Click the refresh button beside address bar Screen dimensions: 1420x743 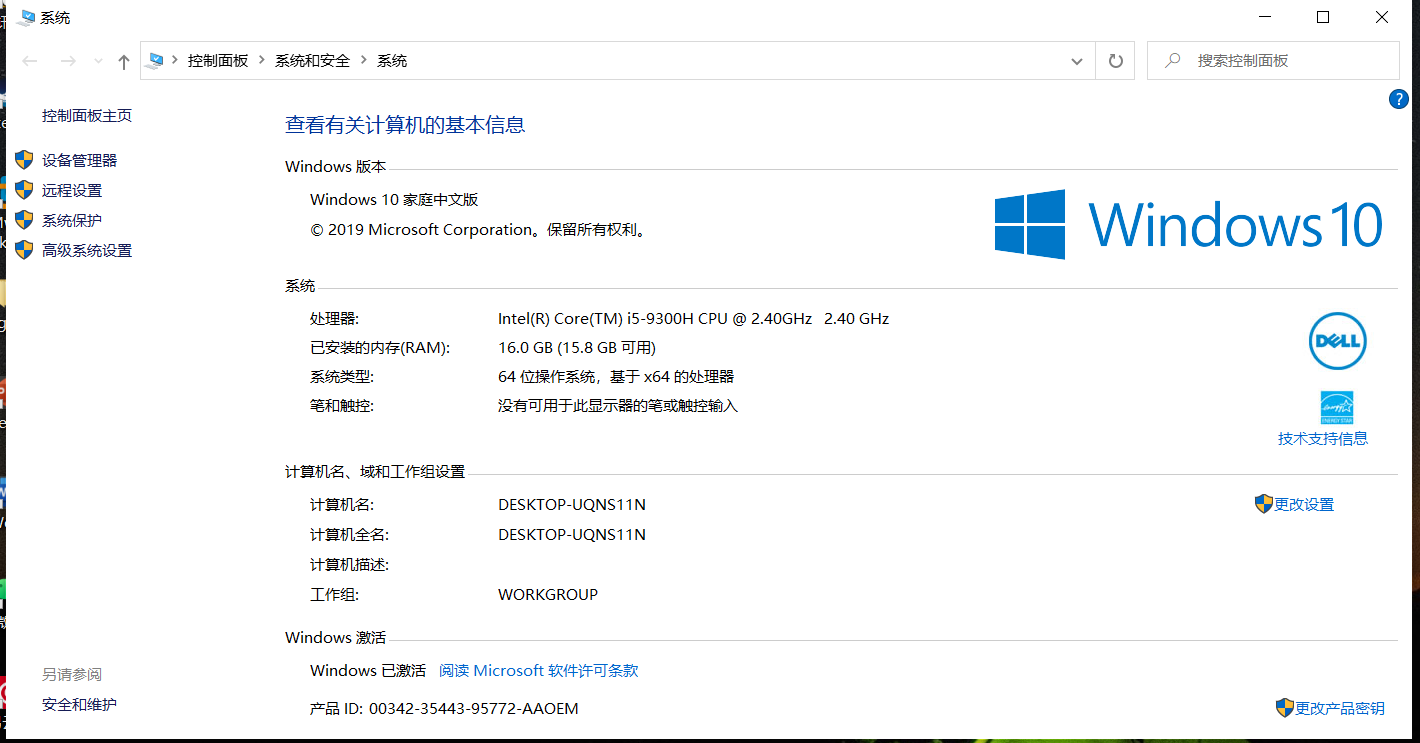point(1116,61)
